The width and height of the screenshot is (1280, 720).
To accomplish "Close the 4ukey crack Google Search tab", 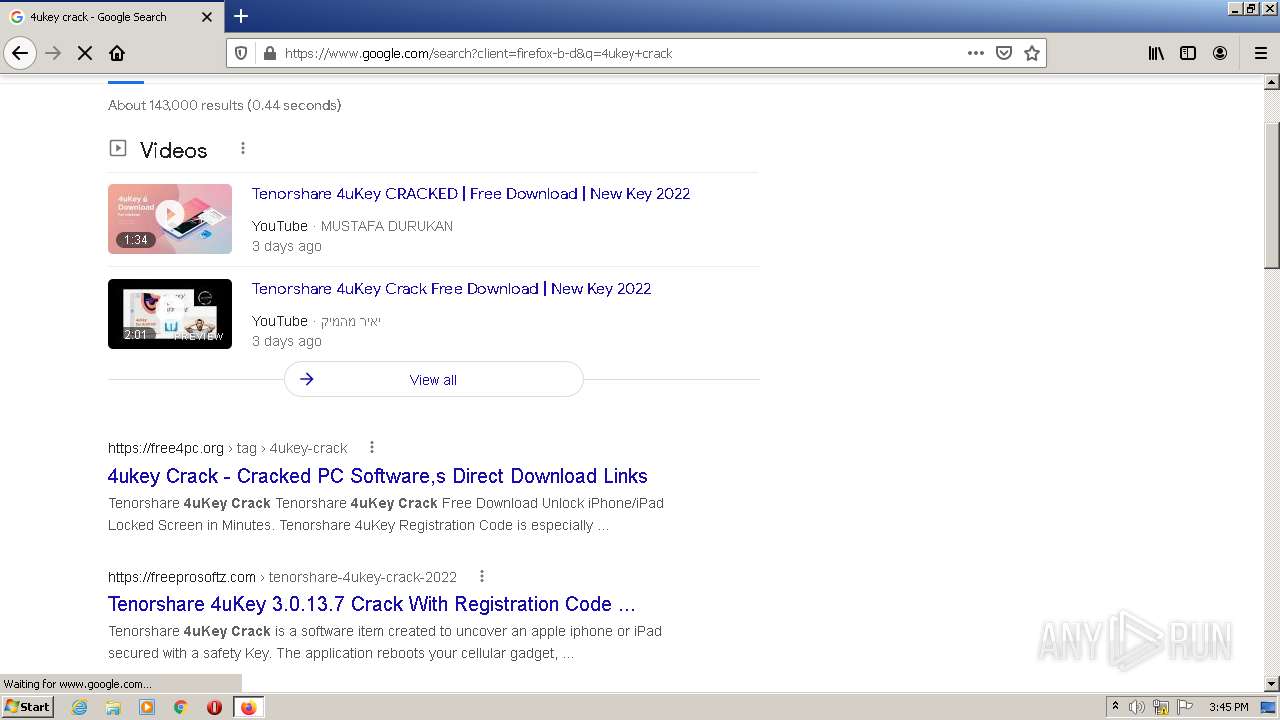I will tap(207, 17).
